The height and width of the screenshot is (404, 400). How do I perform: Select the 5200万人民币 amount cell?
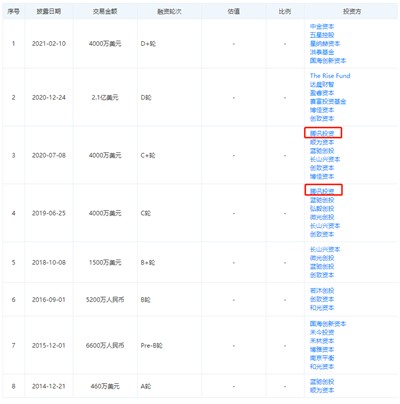coord(105,300)
